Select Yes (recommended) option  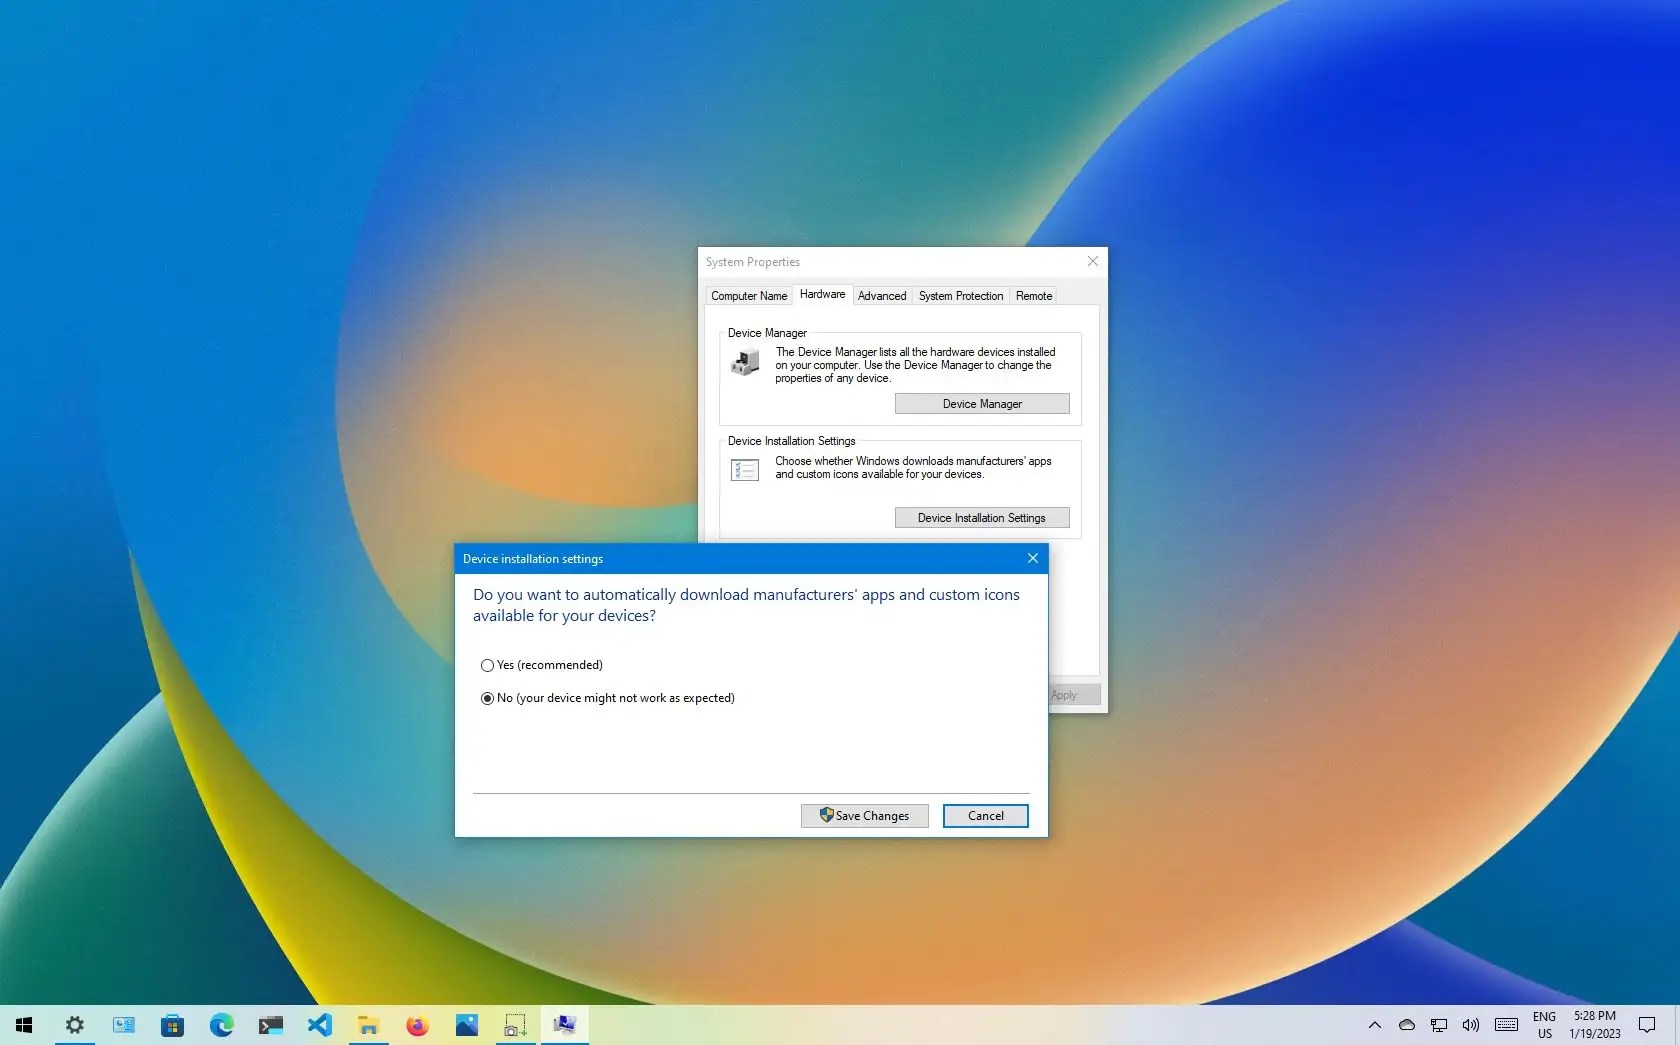click(x=487, y=665)
